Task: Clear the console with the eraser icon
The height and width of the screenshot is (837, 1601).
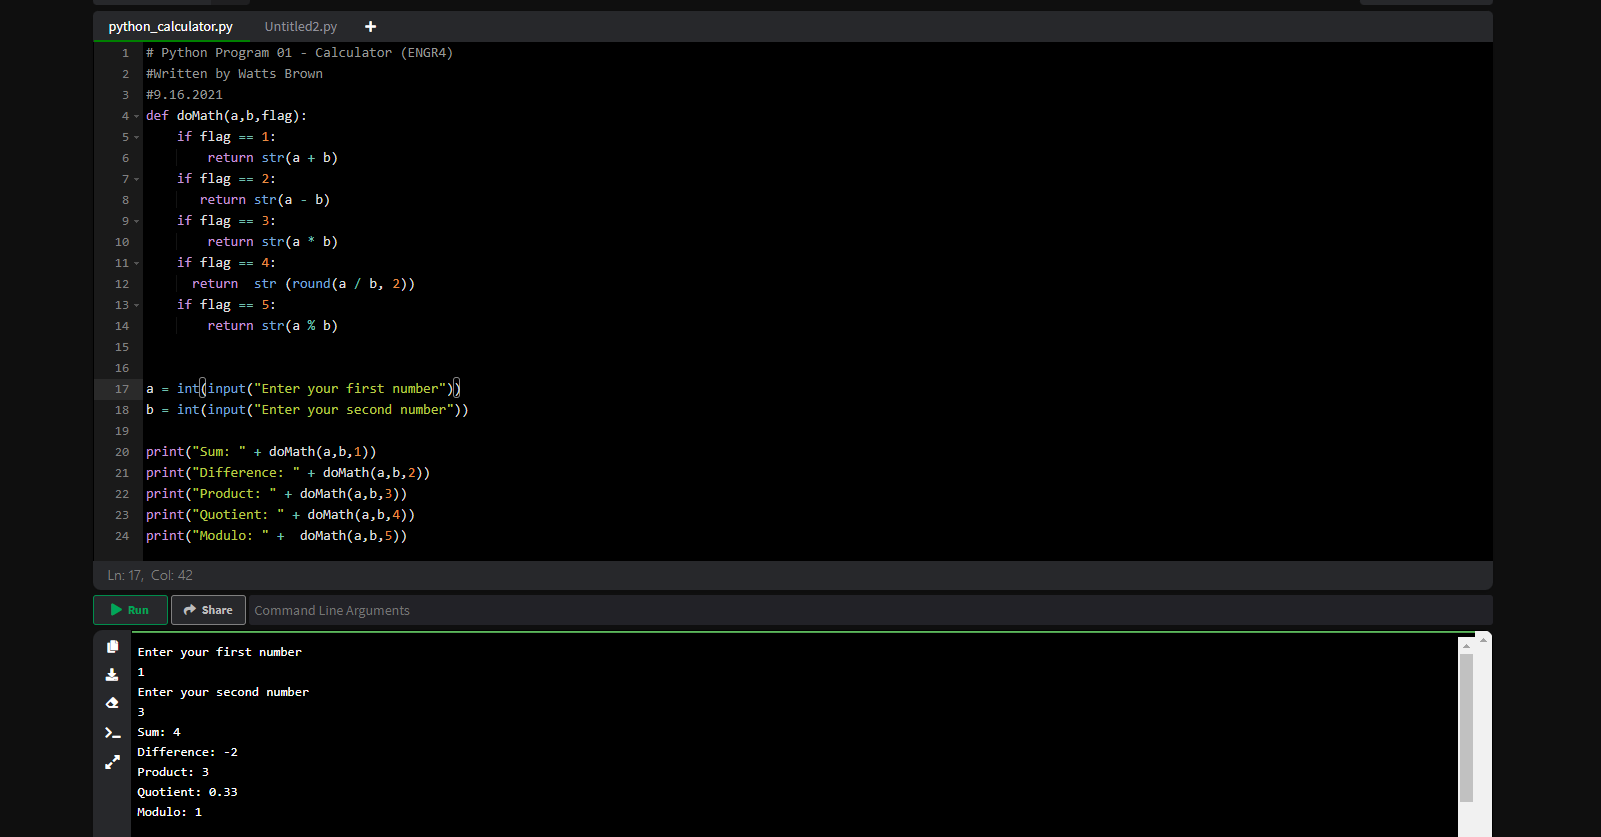Action: click(x=112, y=703)
